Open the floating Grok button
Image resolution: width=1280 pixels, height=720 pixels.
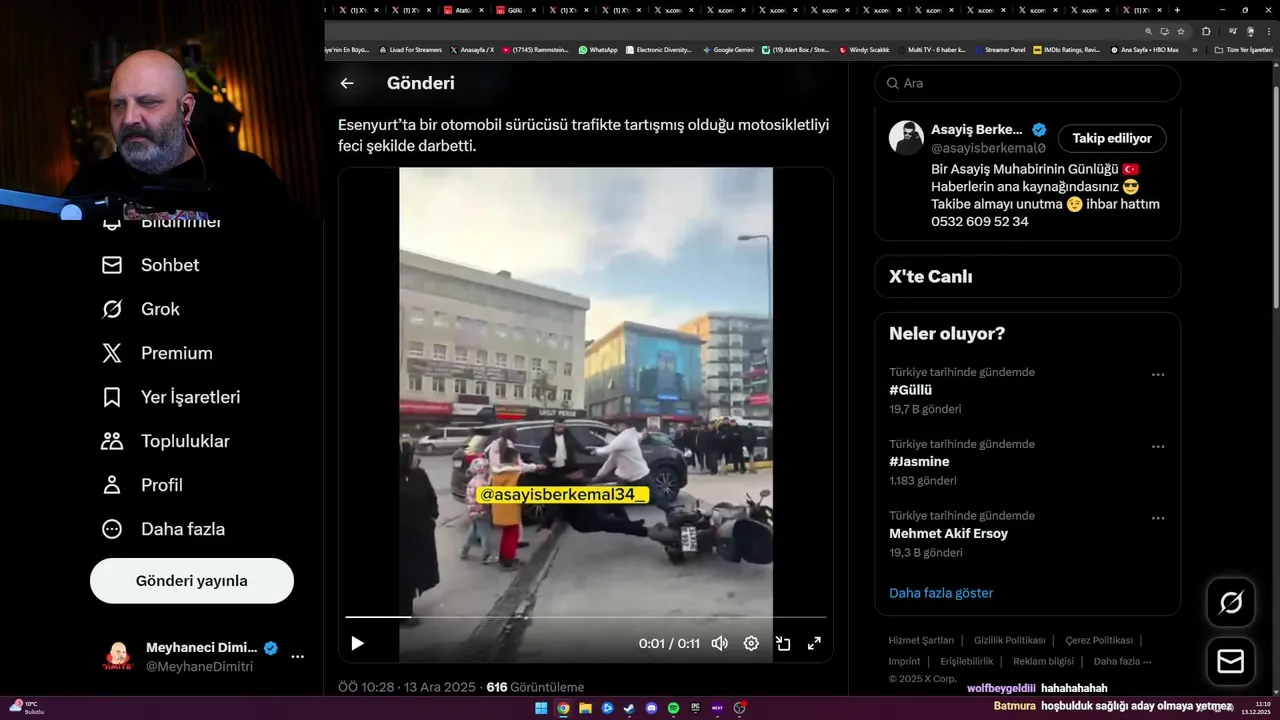tap(1231, 602)
